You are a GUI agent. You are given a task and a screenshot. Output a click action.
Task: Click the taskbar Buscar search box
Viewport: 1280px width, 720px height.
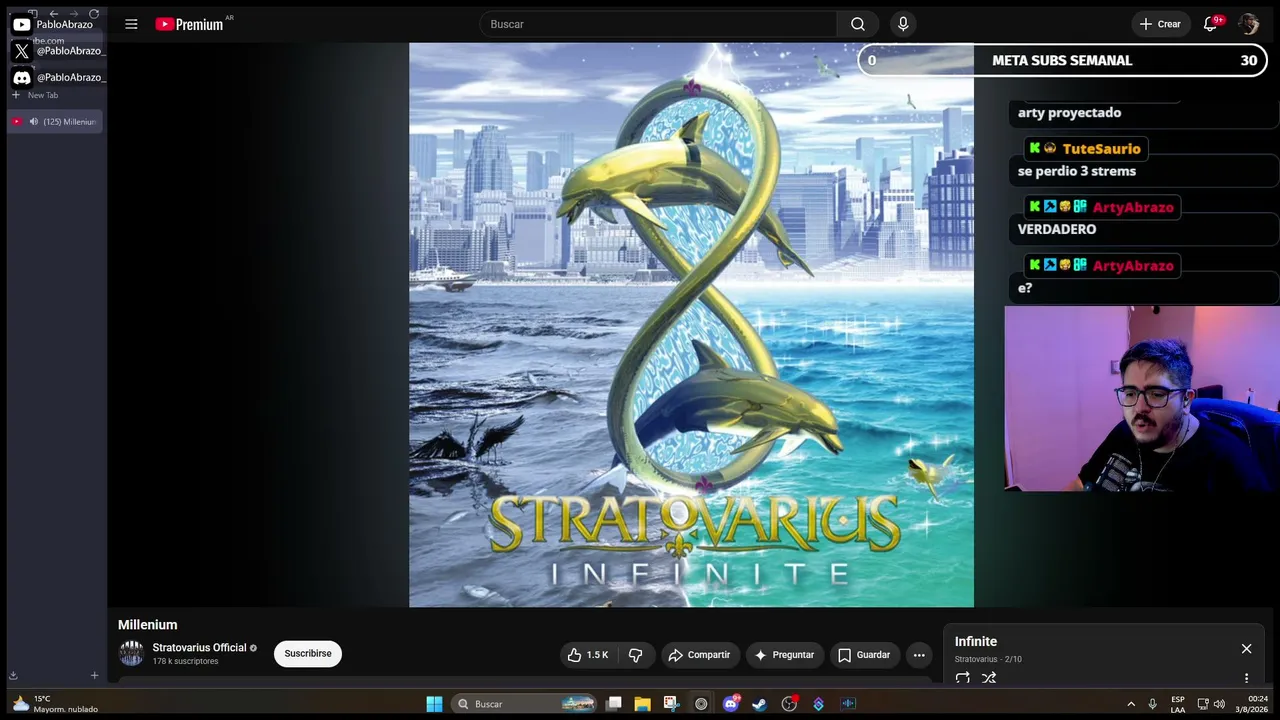tap(525, 704)
